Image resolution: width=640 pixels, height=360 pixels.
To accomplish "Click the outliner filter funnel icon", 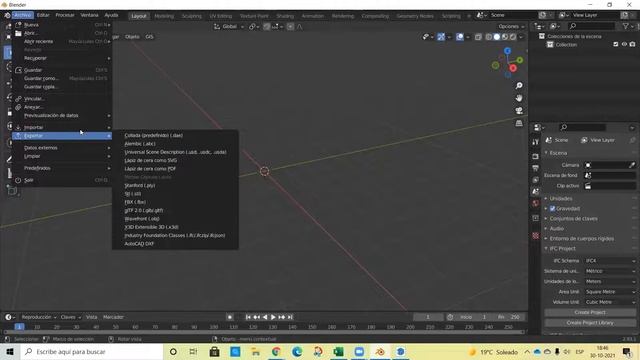I will point(625,26).
